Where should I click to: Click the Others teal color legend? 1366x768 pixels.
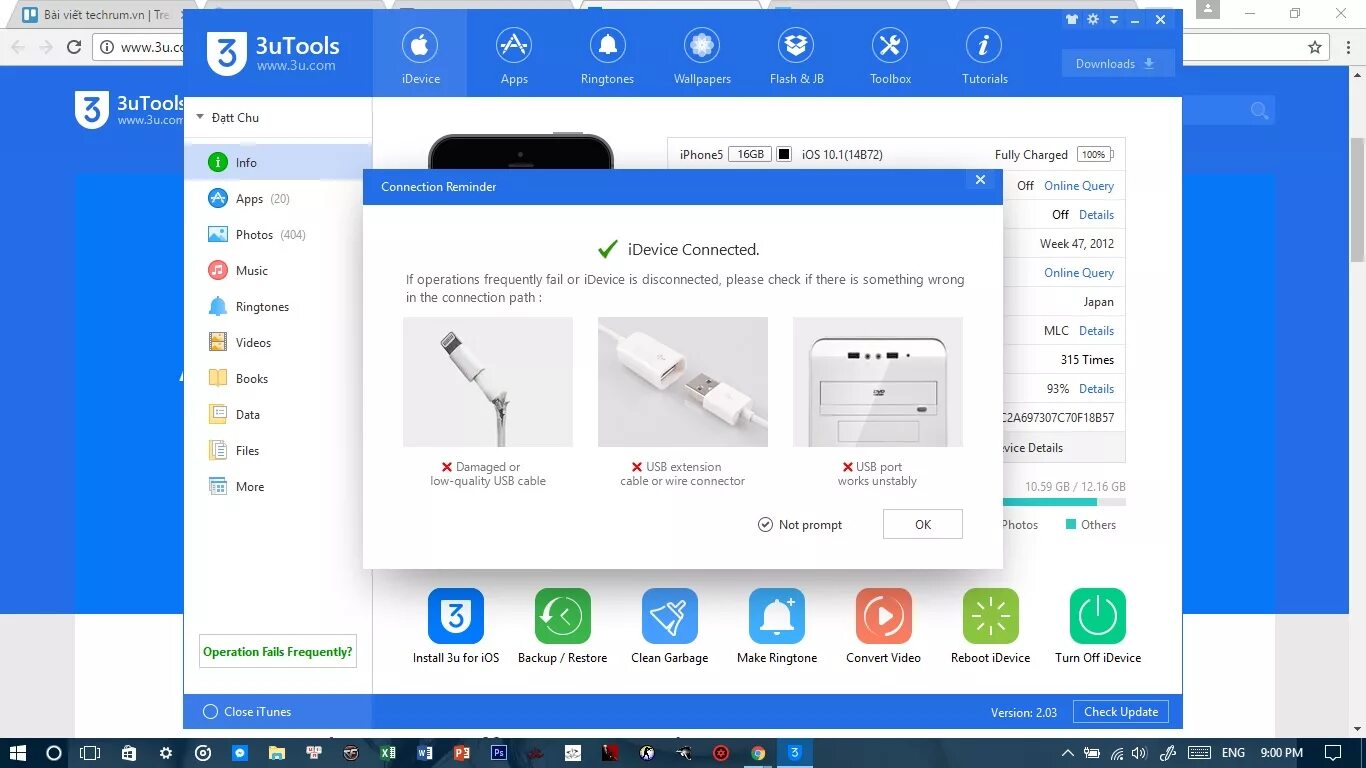click(x=1071, y=524)
